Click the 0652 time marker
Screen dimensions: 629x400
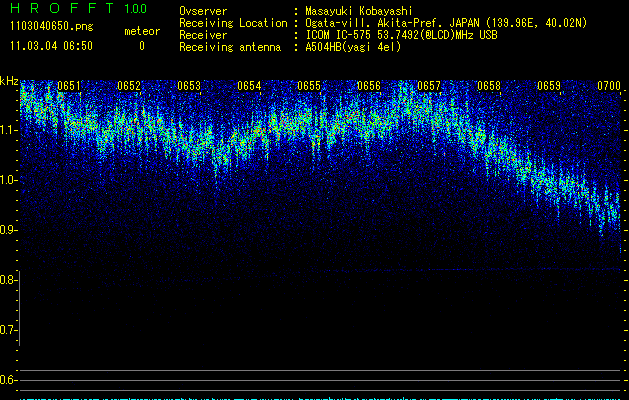(129, 87)
